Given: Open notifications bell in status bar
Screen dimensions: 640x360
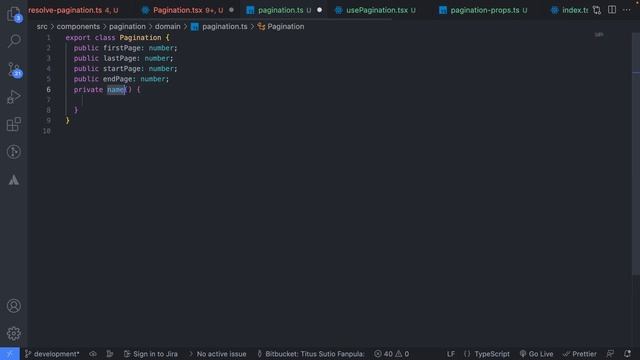Looking at the screenshot, I should pyautogui.click(x=627, y=354).
